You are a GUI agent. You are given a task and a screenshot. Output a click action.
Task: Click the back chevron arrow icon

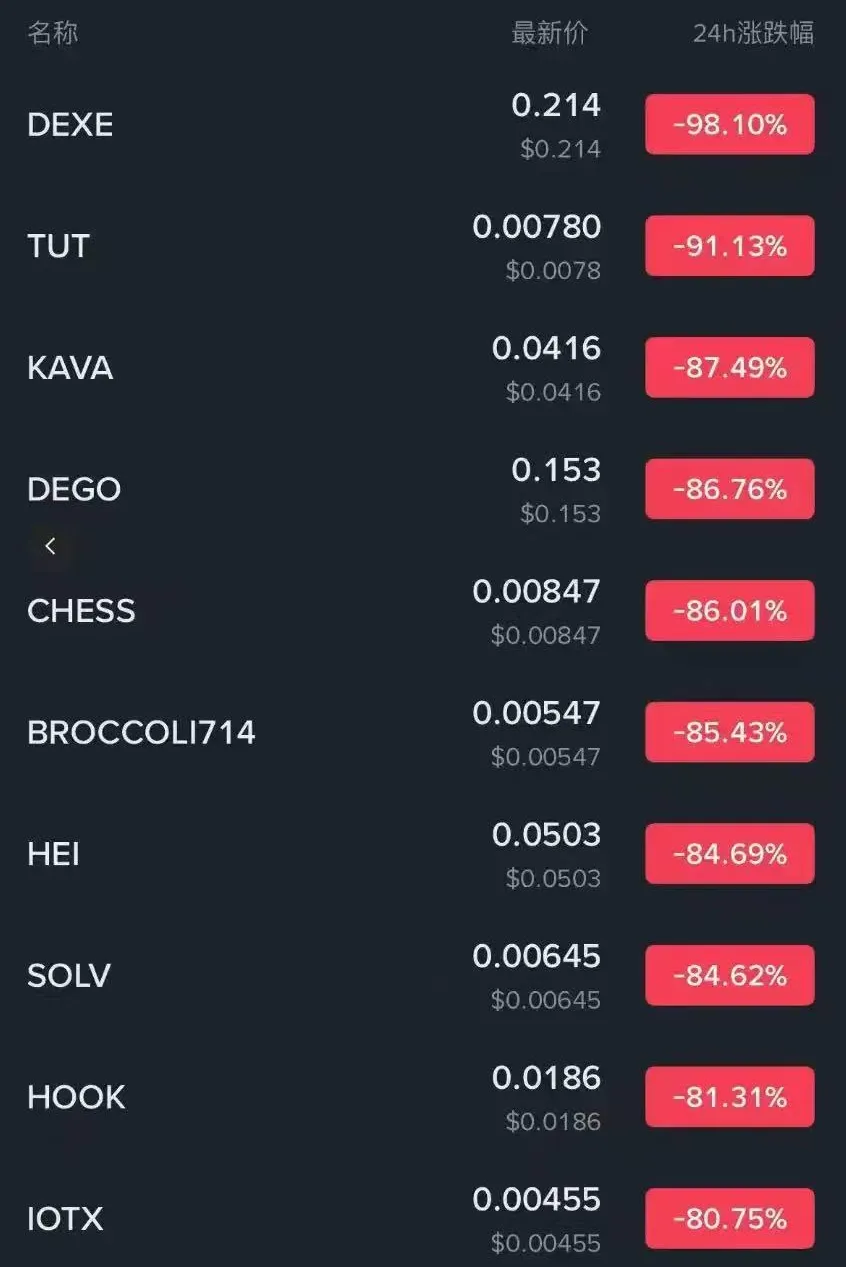50,546
